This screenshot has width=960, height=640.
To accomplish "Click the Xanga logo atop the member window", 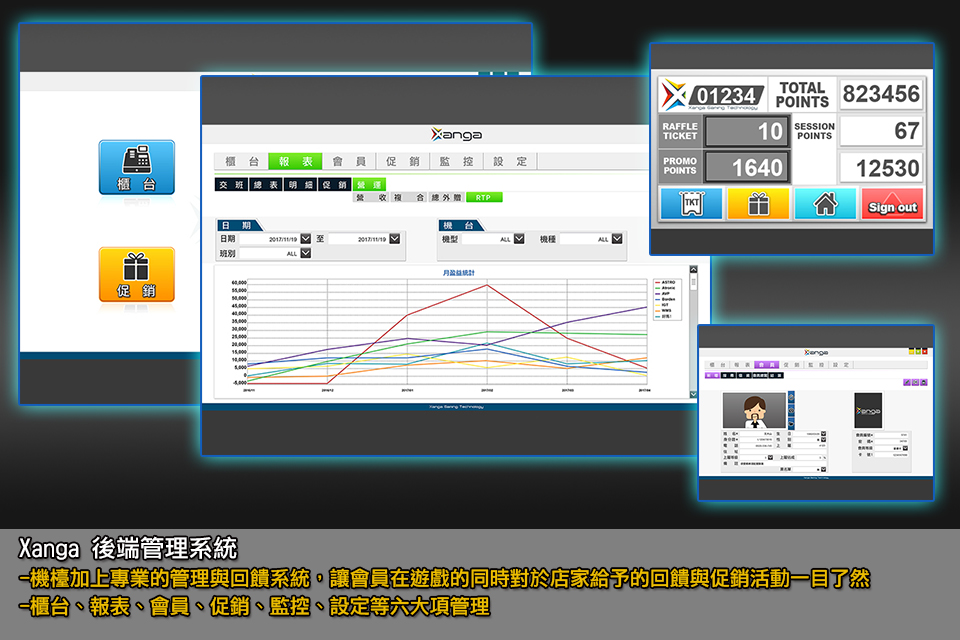I will pos(816,352).
